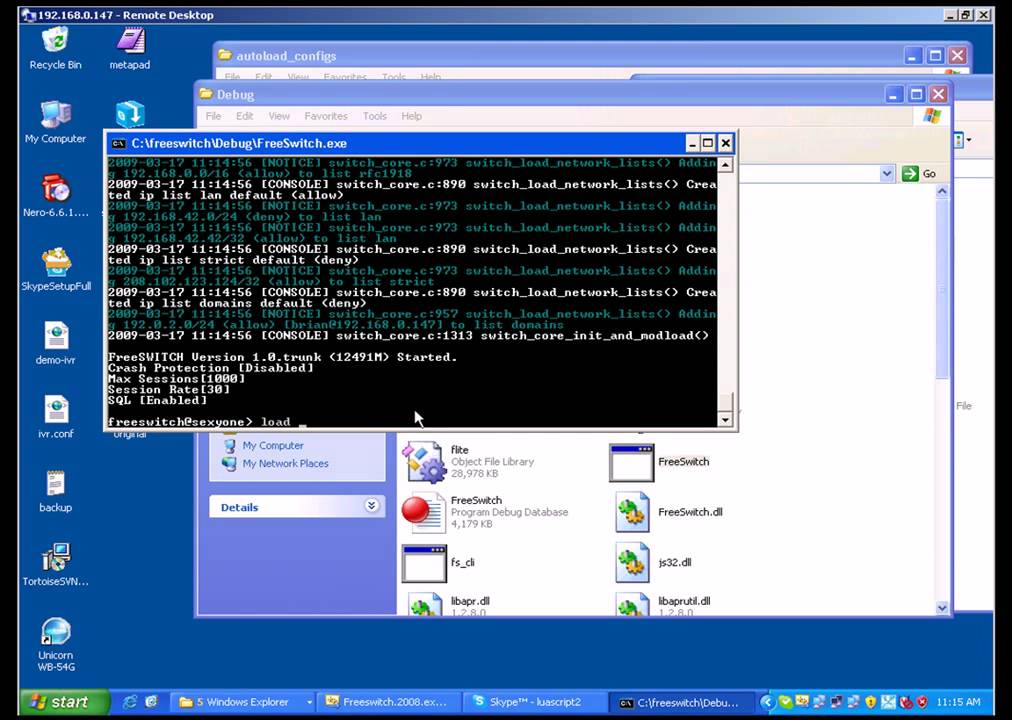The image size is (1012, 720).
Task: Click the console scrollbar thumb
Action: tap(725, 402)
